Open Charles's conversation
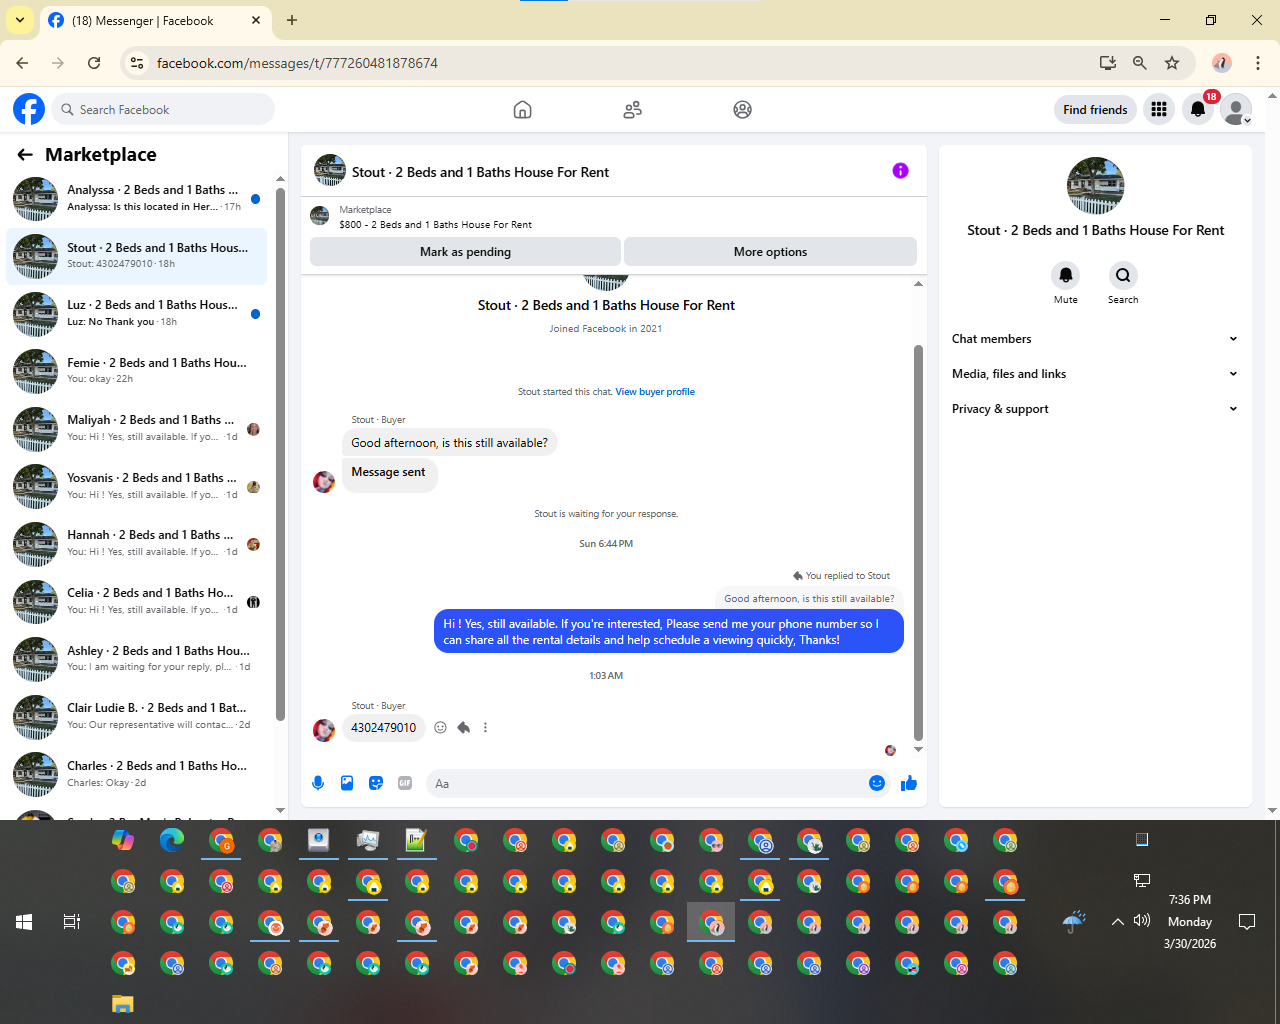This screenshot has width=1280, height=1024. pyautogui.click(x=137, y=774)
